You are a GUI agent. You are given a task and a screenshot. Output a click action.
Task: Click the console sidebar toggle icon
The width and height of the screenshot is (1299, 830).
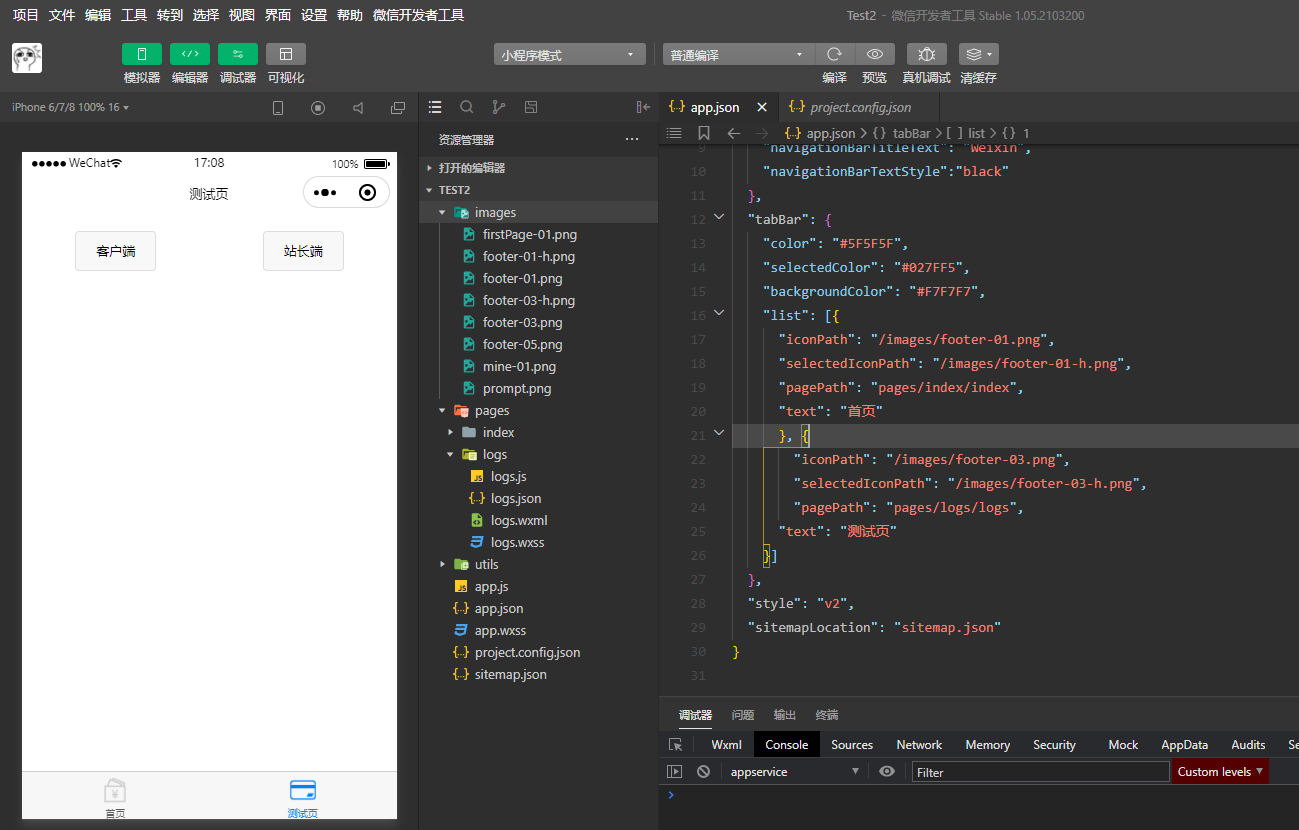coord(675,772)
